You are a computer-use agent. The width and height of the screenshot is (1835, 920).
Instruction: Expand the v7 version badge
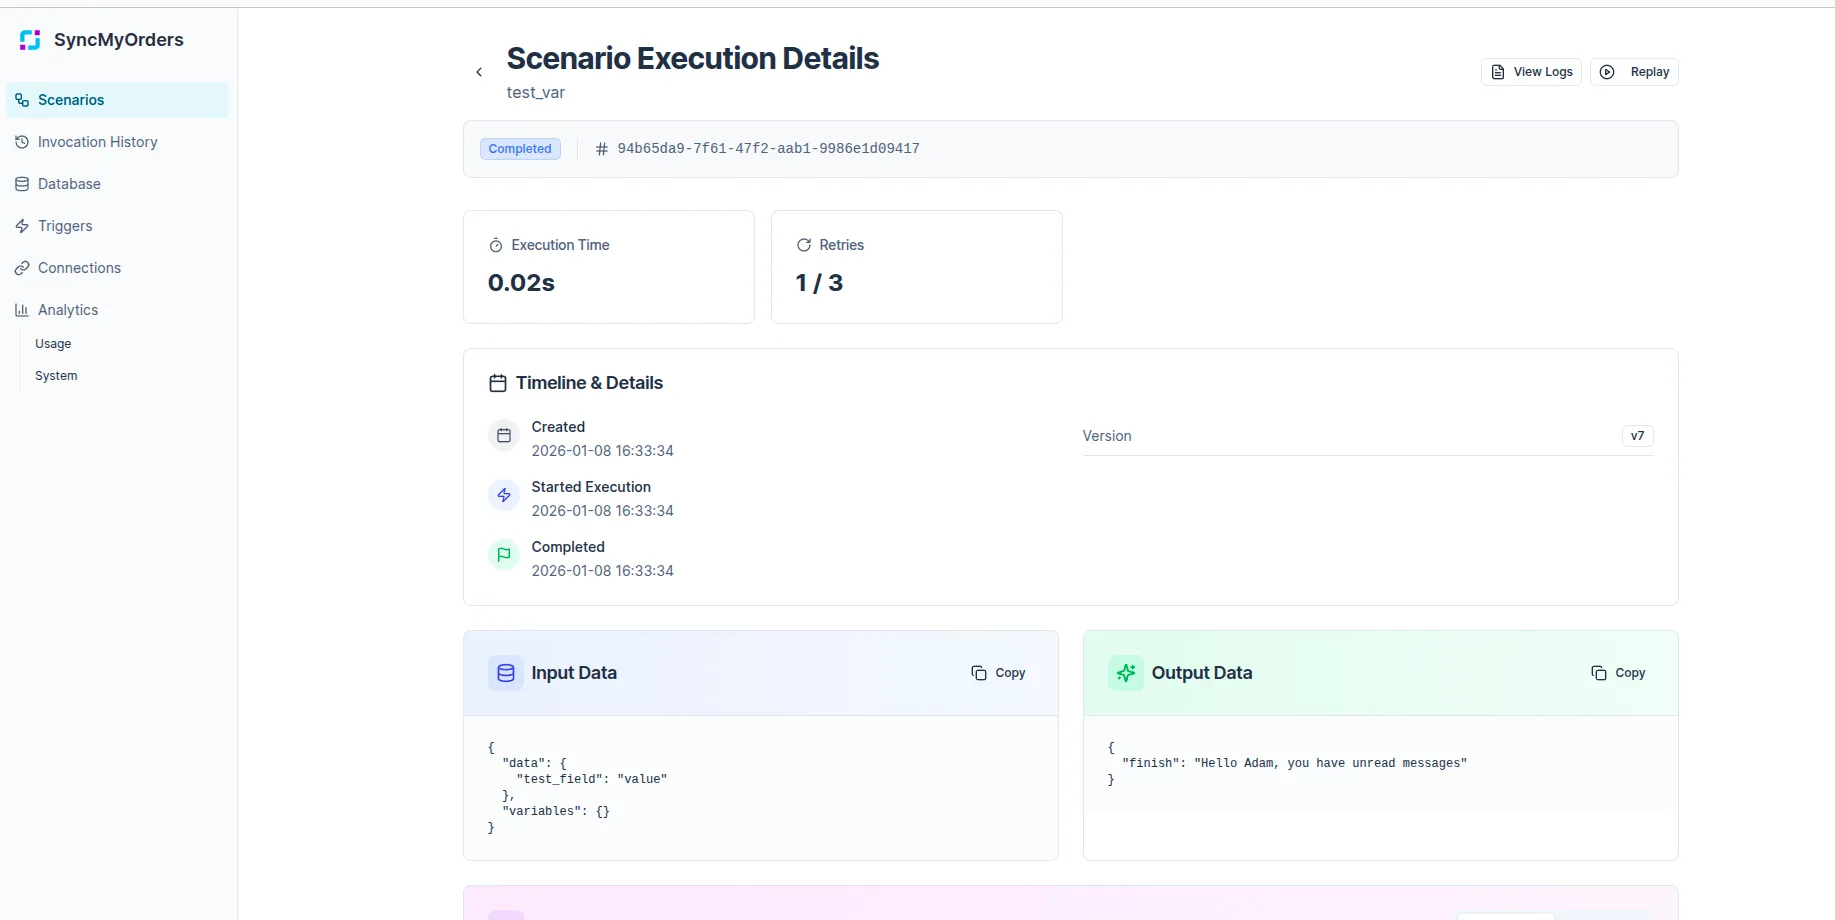(x=1637, y=436)
